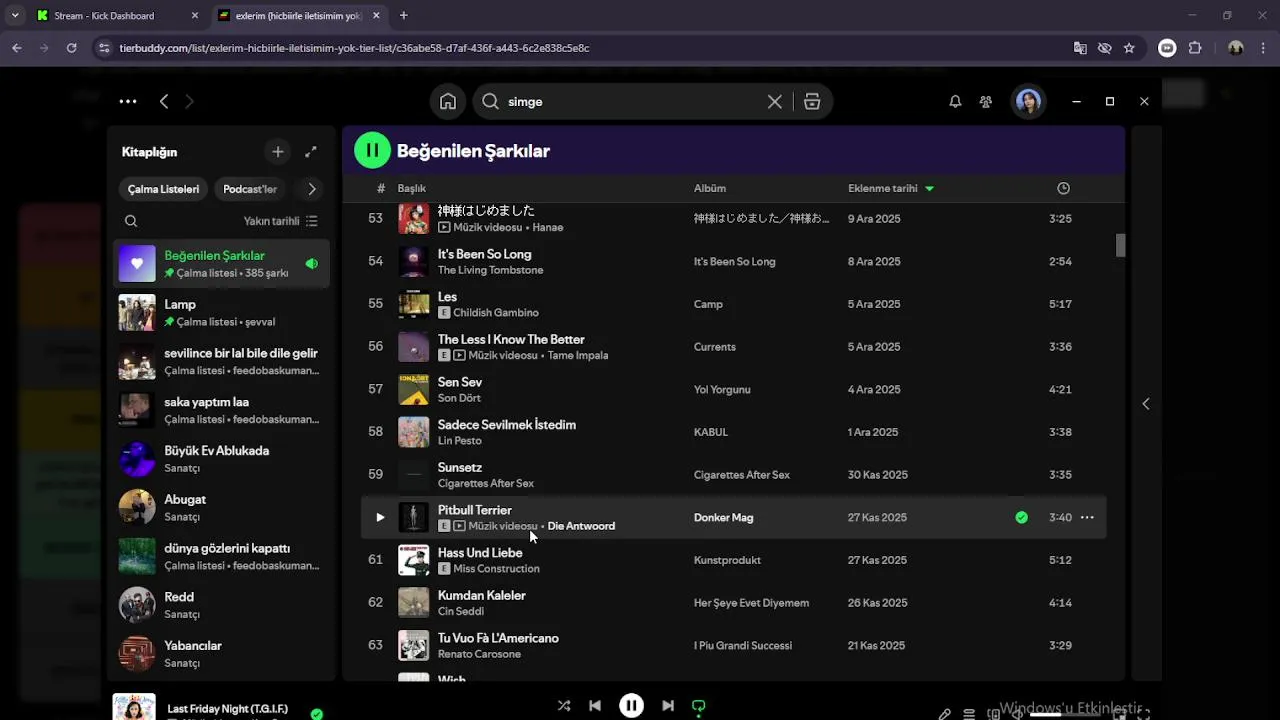Open the 'Yakın tarihli' sort dropdown
The width and height of the screenshot is (1280, 720).
[x=280, y=221]
